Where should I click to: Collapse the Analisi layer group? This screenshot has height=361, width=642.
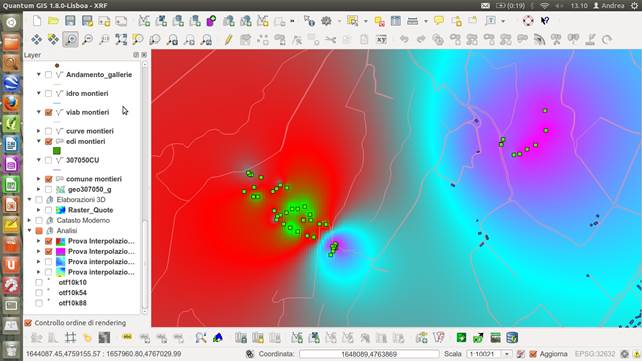click(29, 231)
